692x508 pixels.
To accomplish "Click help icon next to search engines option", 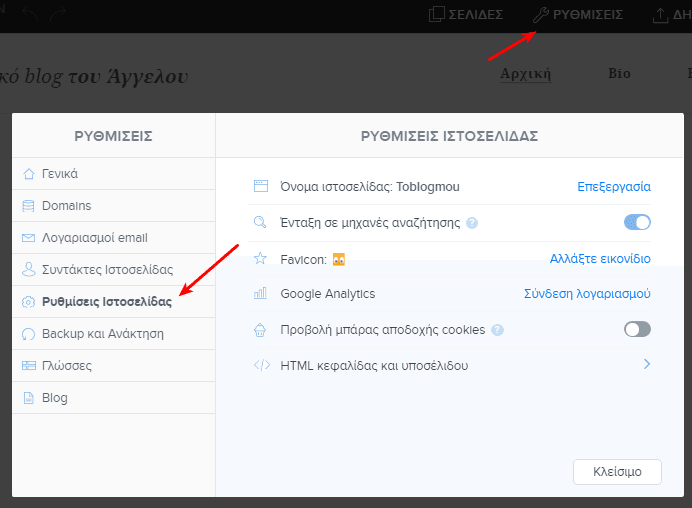I will click(472, 223).
